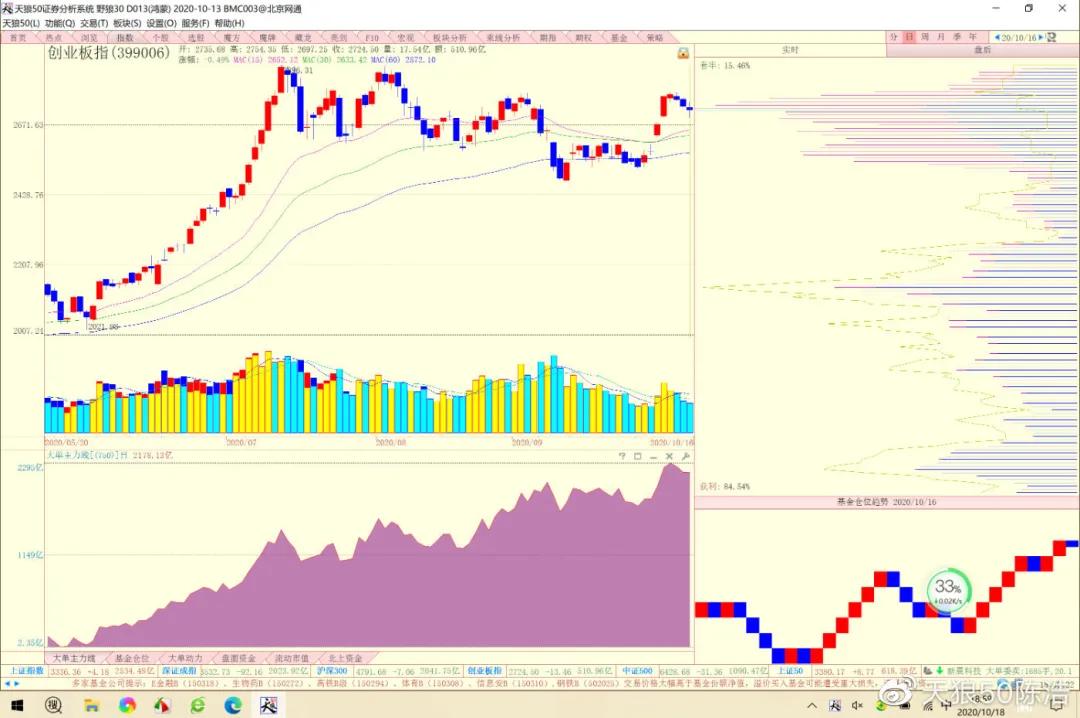Click the volume muted tray icon
The width and height of the screenshot is (1080, 718).
[858, 705]
